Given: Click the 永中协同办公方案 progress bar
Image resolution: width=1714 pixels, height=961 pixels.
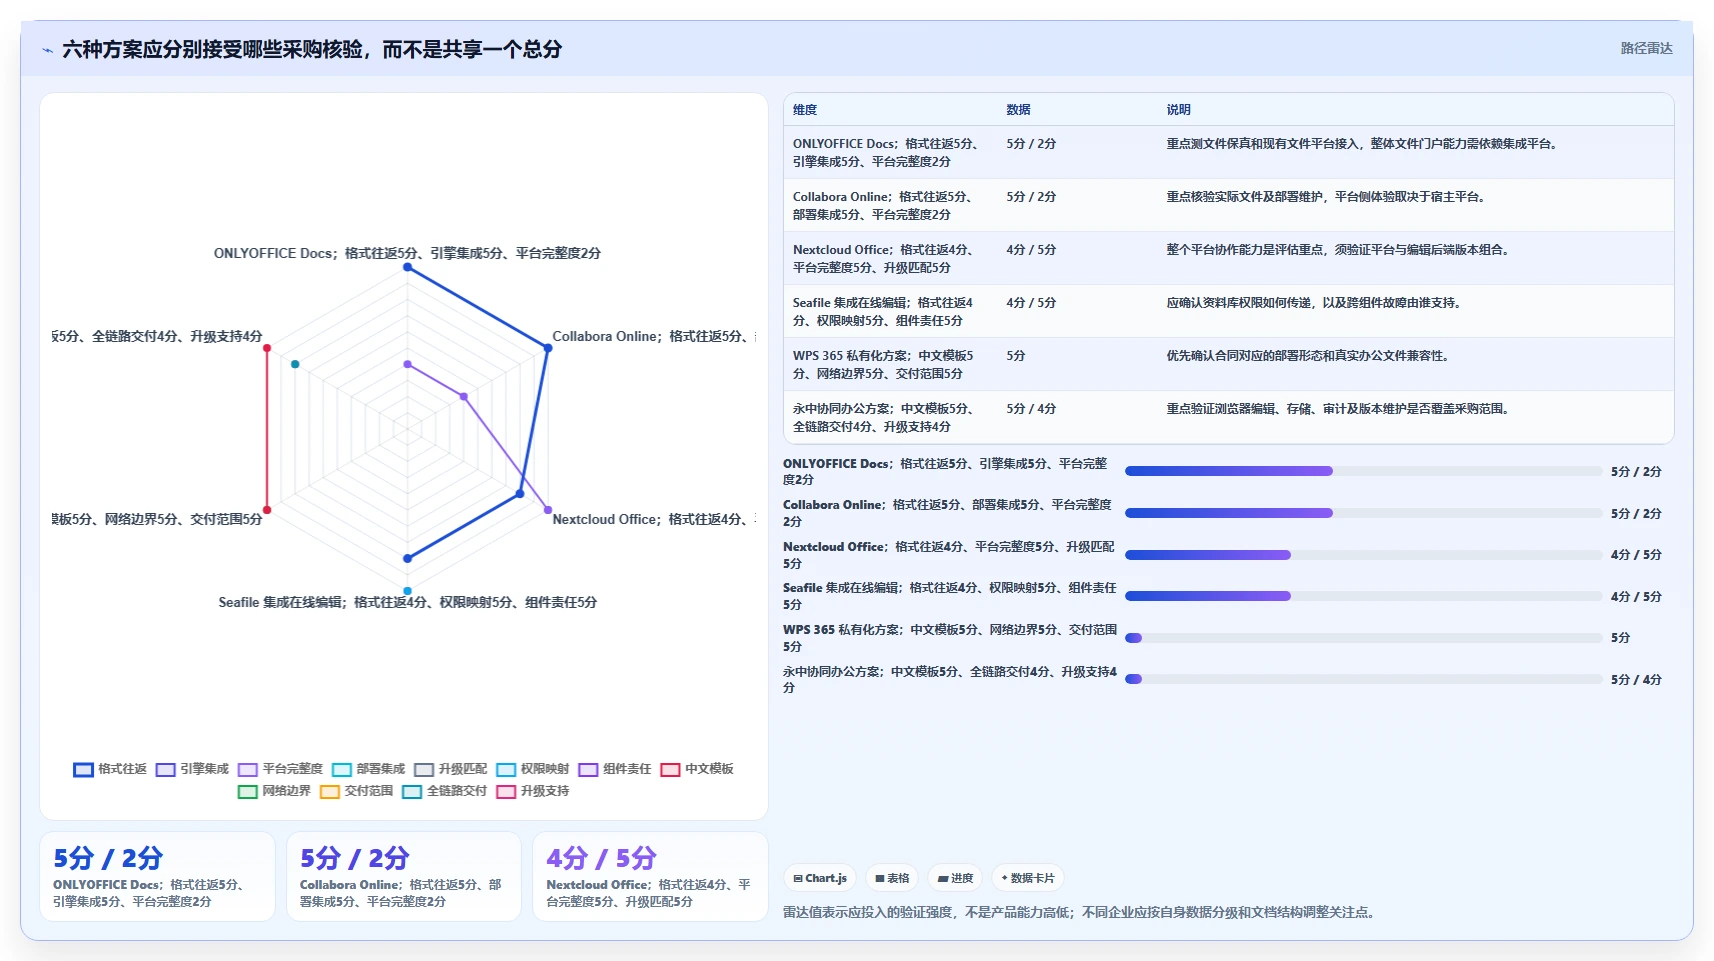Looking at the screenshot, I should coord(1364,679).
